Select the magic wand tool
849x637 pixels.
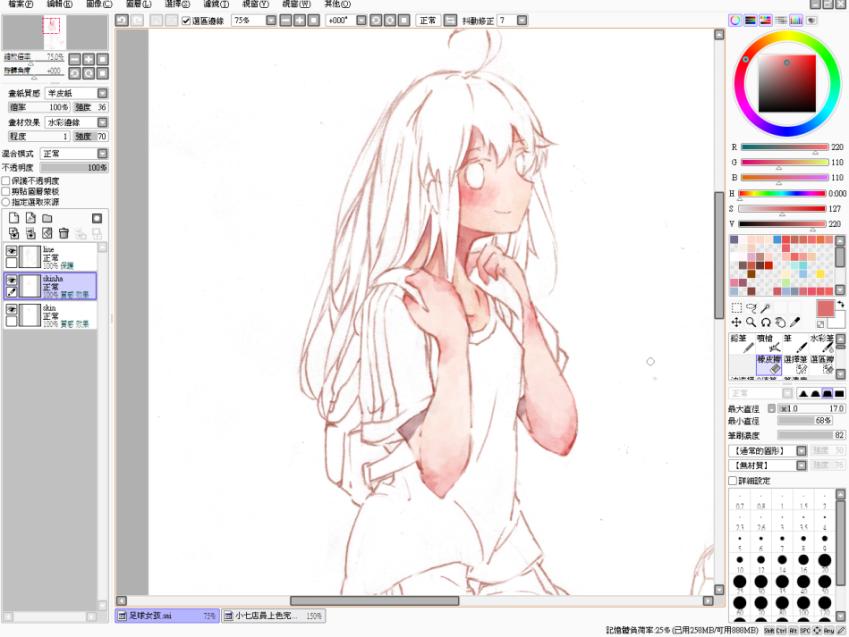(x=765, y=308)
